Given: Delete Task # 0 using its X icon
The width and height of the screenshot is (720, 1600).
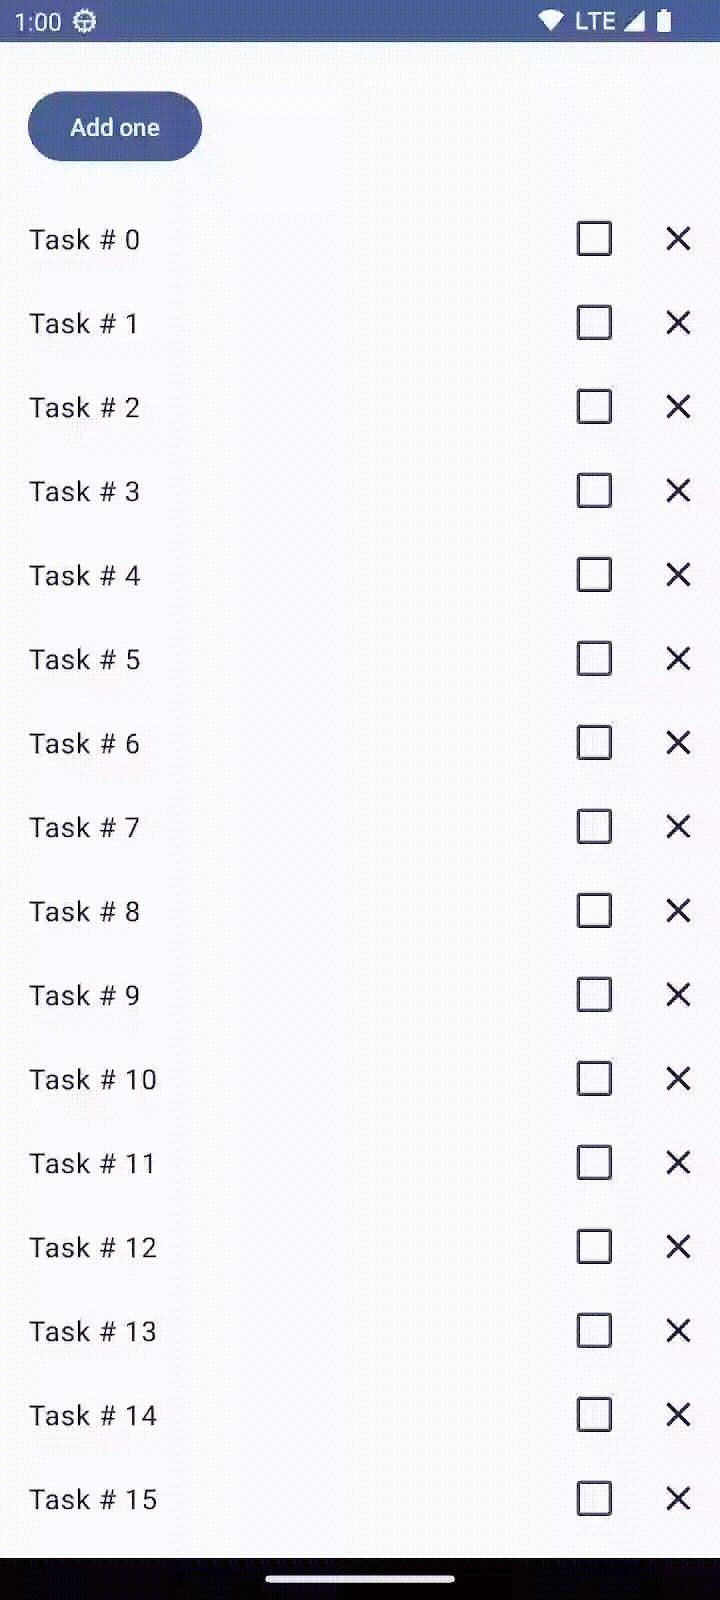Looking at the screenshot, I should [x=677, y=238].
